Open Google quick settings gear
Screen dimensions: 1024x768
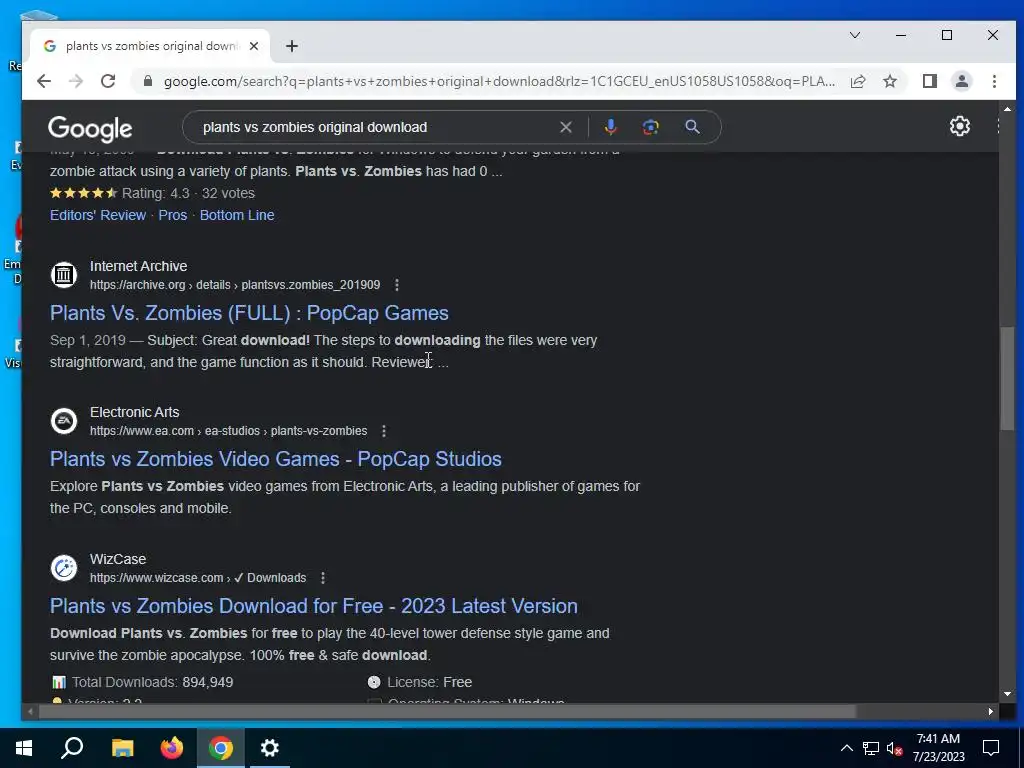pyautogui.click(x=959, y=126)
